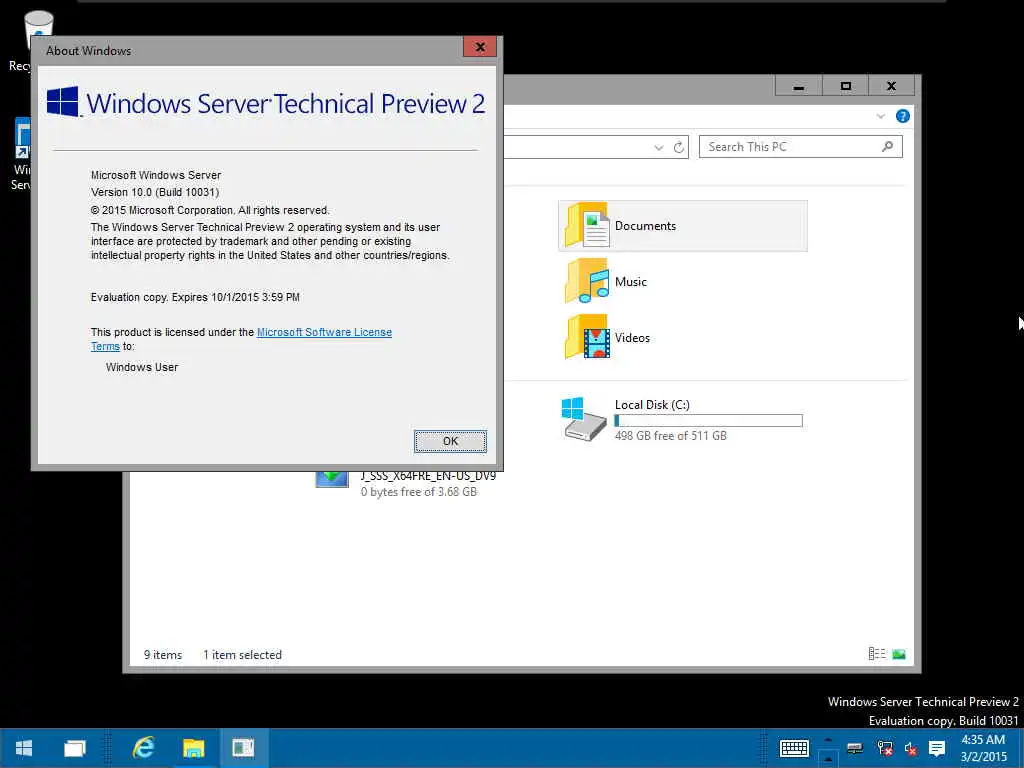Click the 'Version 10.0 (Build 10031)' text
The height and width of the screenshot is (768, 1024).
pos(155,193)
